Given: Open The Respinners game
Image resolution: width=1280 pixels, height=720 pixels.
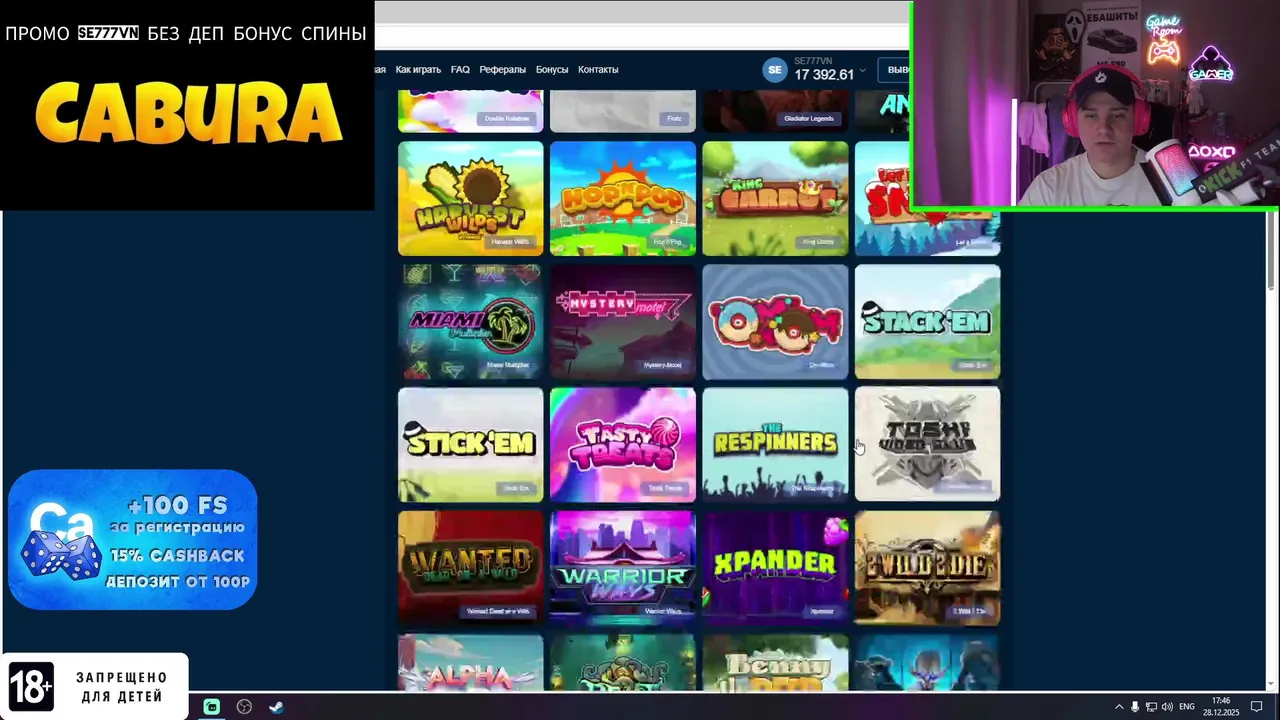Looking at the screenshot, I should point(775,445).
